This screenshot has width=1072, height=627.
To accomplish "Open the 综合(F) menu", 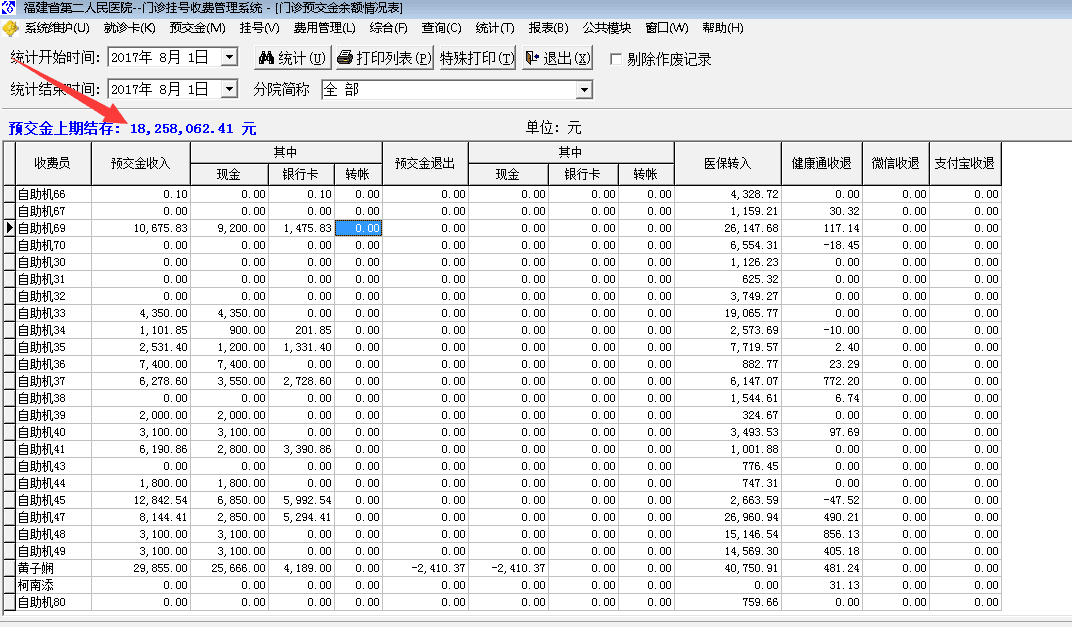I will pos(388,28).
